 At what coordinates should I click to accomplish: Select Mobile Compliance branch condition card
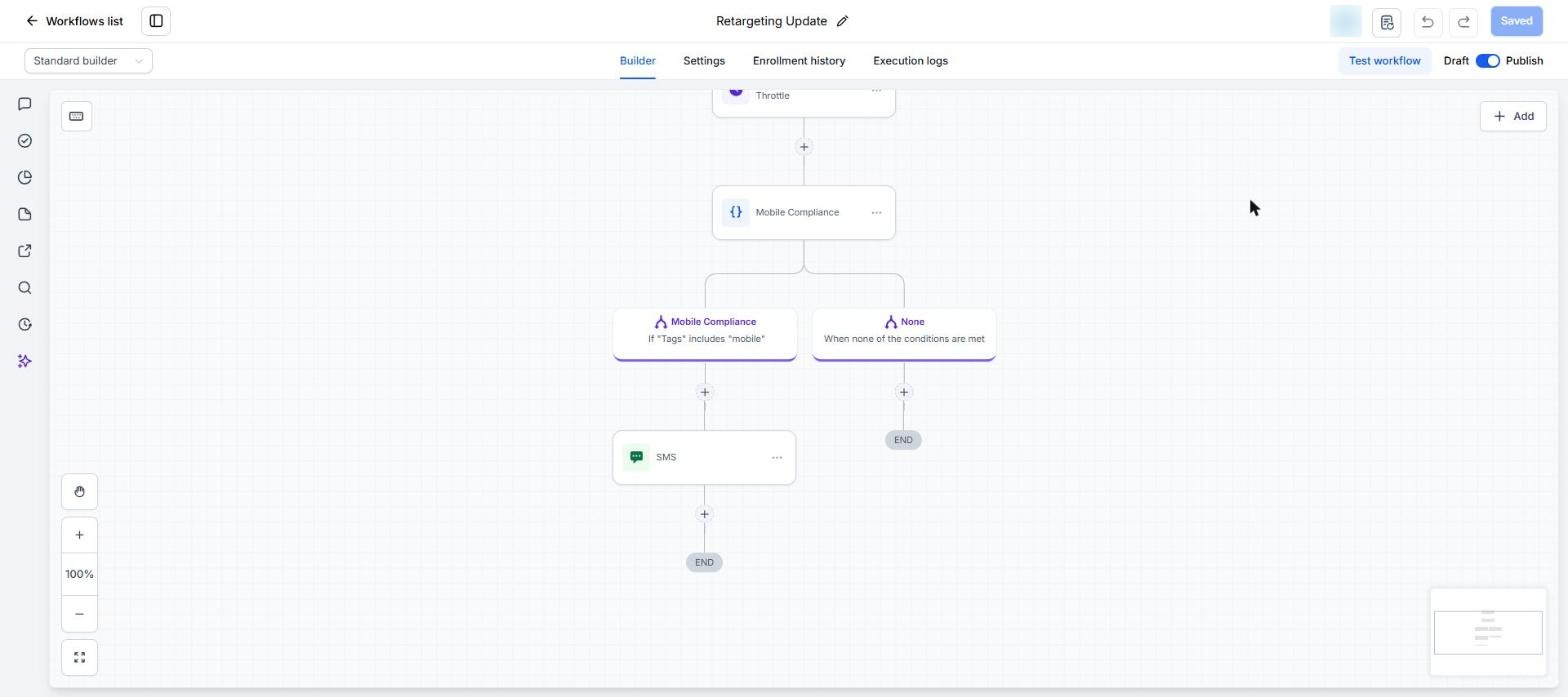click(x=705, y=334)
